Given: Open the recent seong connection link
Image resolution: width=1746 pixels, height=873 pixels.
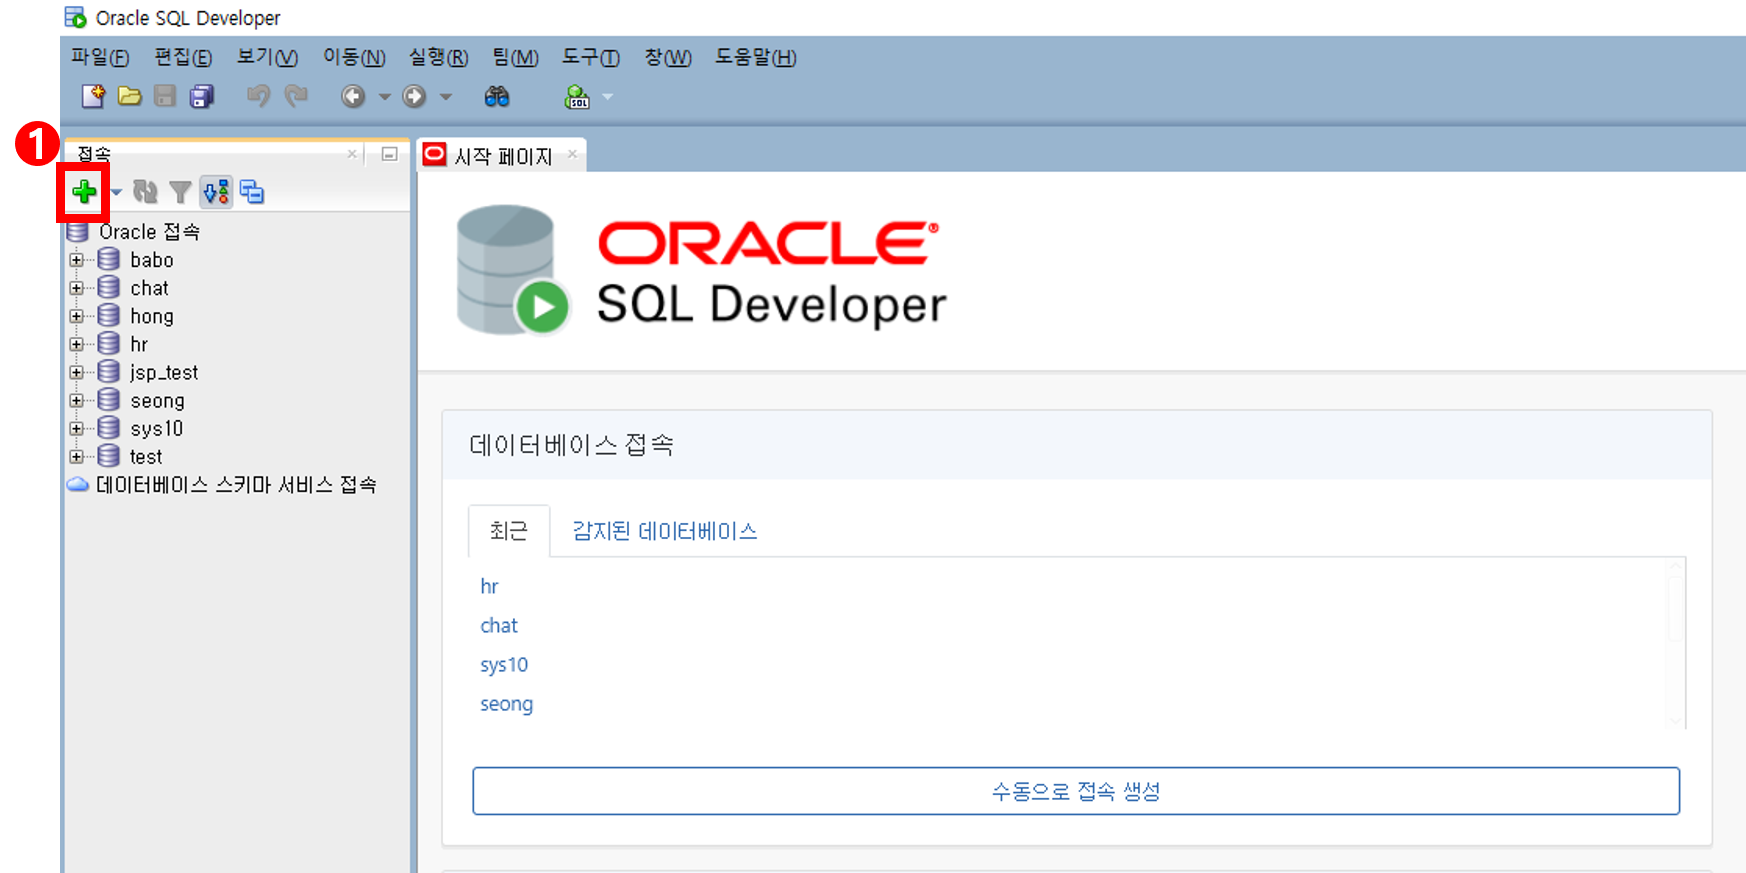Looking at the screenshot, I should tap(506, 704).
